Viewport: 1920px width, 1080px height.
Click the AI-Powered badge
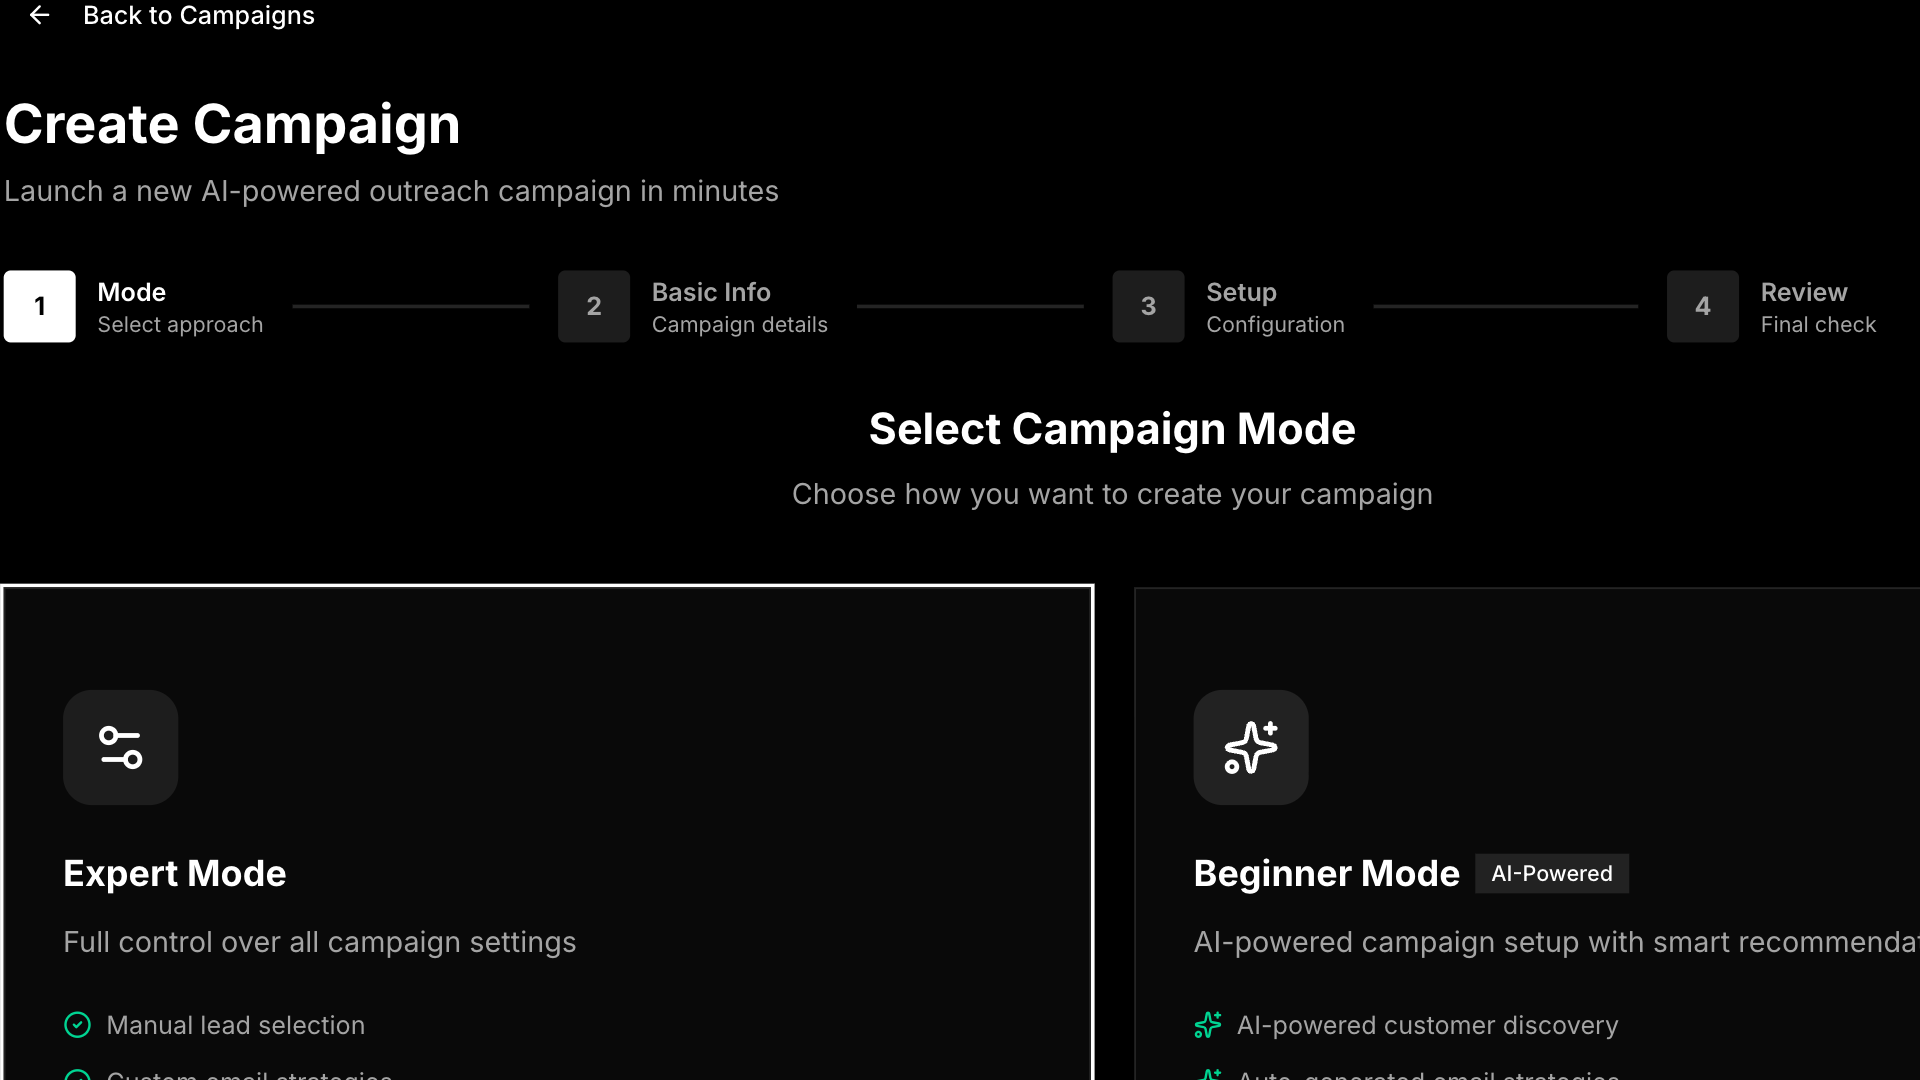(x=1551, y=874)
